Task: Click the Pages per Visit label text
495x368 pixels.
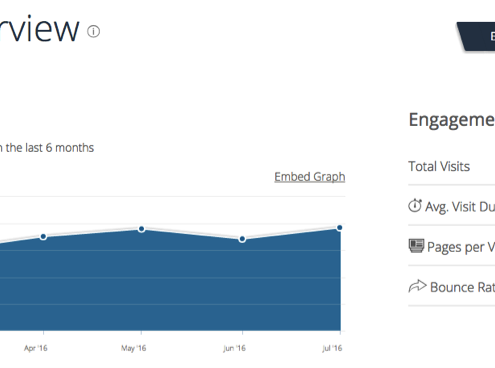Action: point(461,247)
